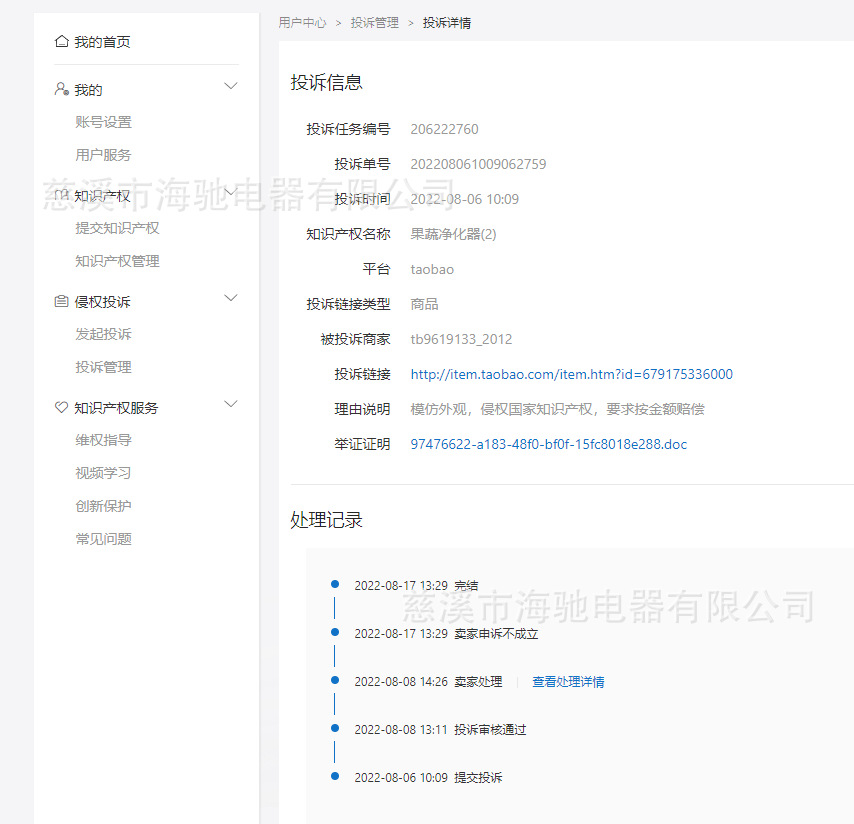Click the user icon beside 我的
Image resolution: width=854 pixels, height=824 pixels.
62,89
